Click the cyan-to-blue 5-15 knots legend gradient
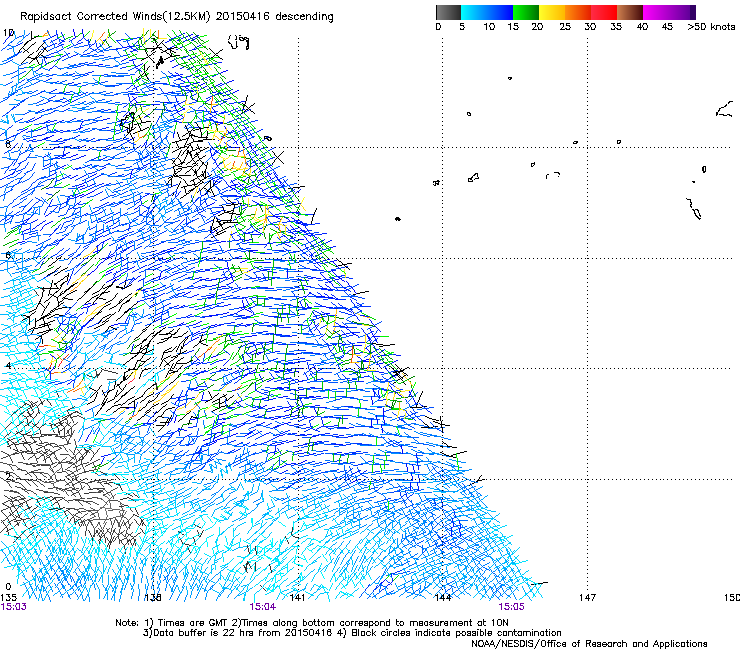This screenshot has width=740, height=650. click(x=487, y=12)
